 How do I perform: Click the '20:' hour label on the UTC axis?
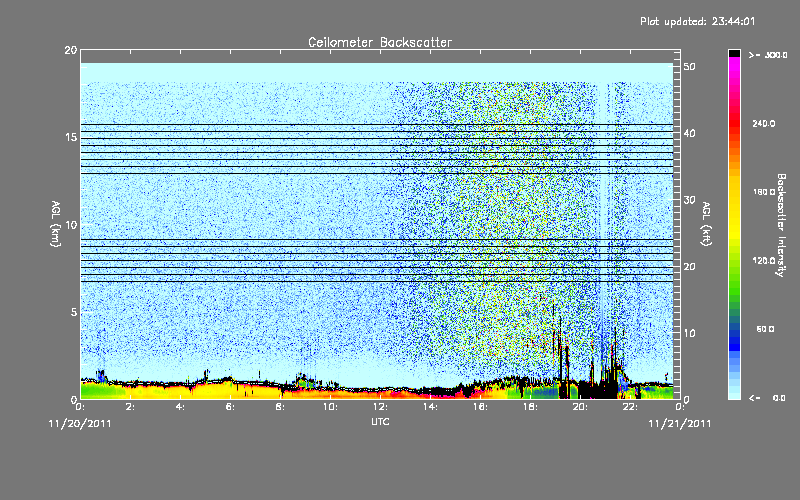point(580,407)
